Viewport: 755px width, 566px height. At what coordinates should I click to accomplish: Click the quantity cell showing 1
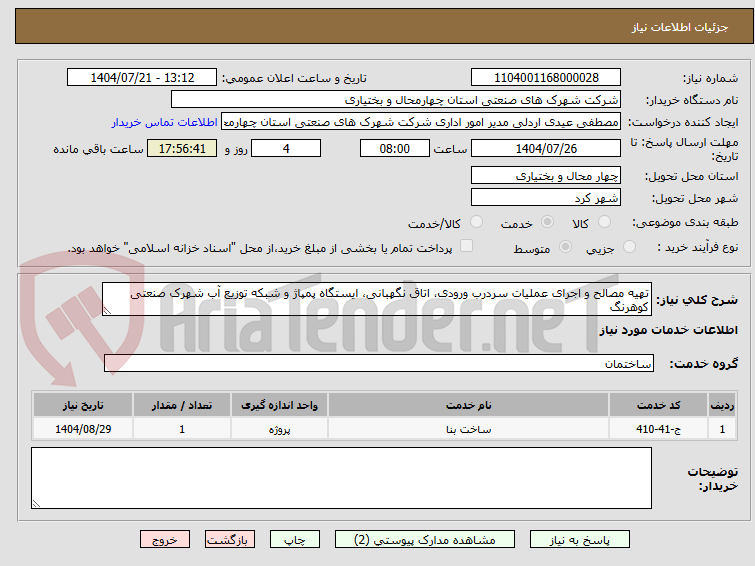[182, 429]
